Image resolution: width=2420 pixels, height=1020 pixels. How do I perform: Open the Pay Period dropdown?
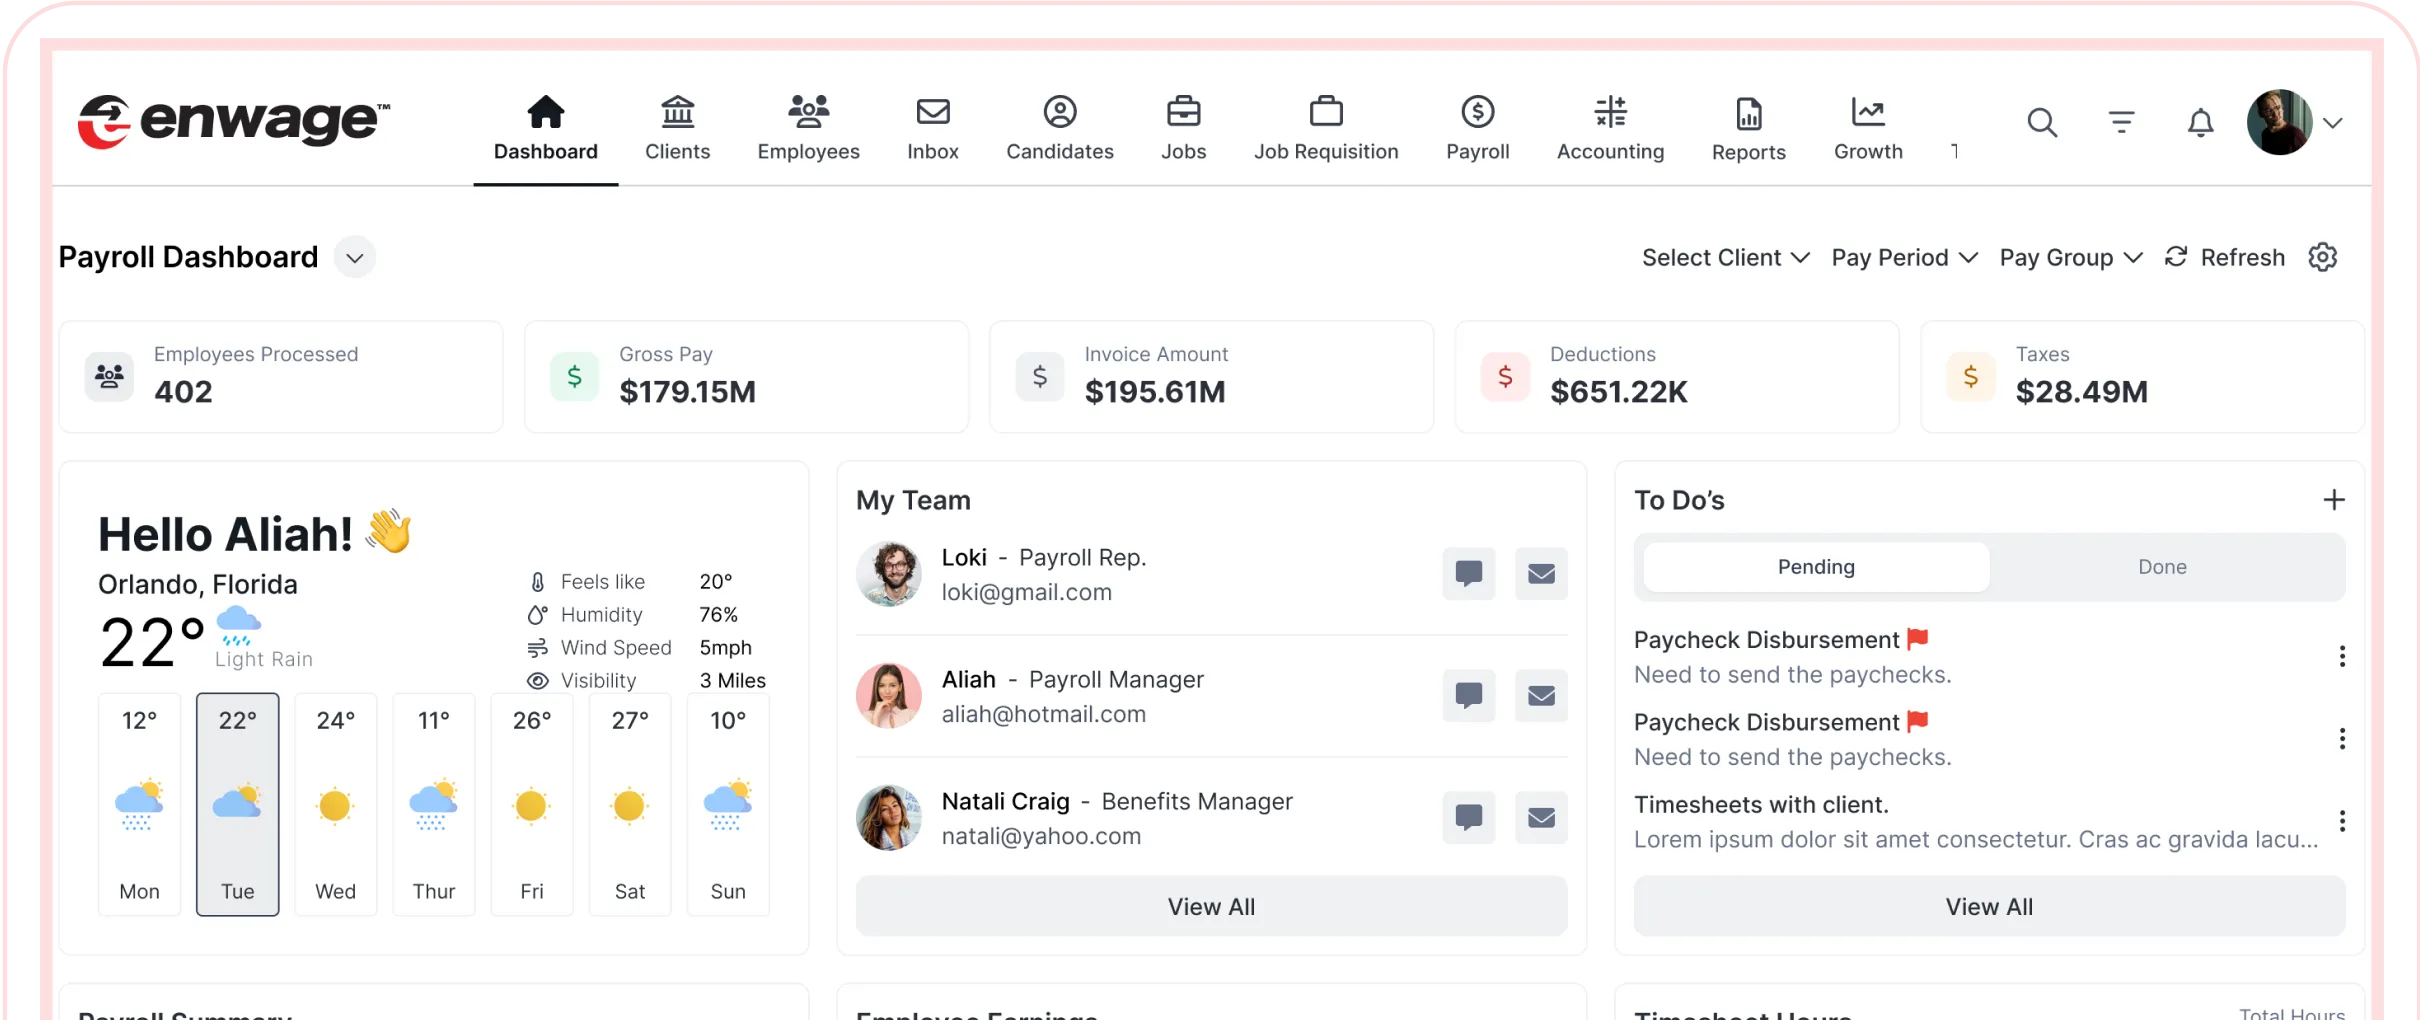[1904, 258]
